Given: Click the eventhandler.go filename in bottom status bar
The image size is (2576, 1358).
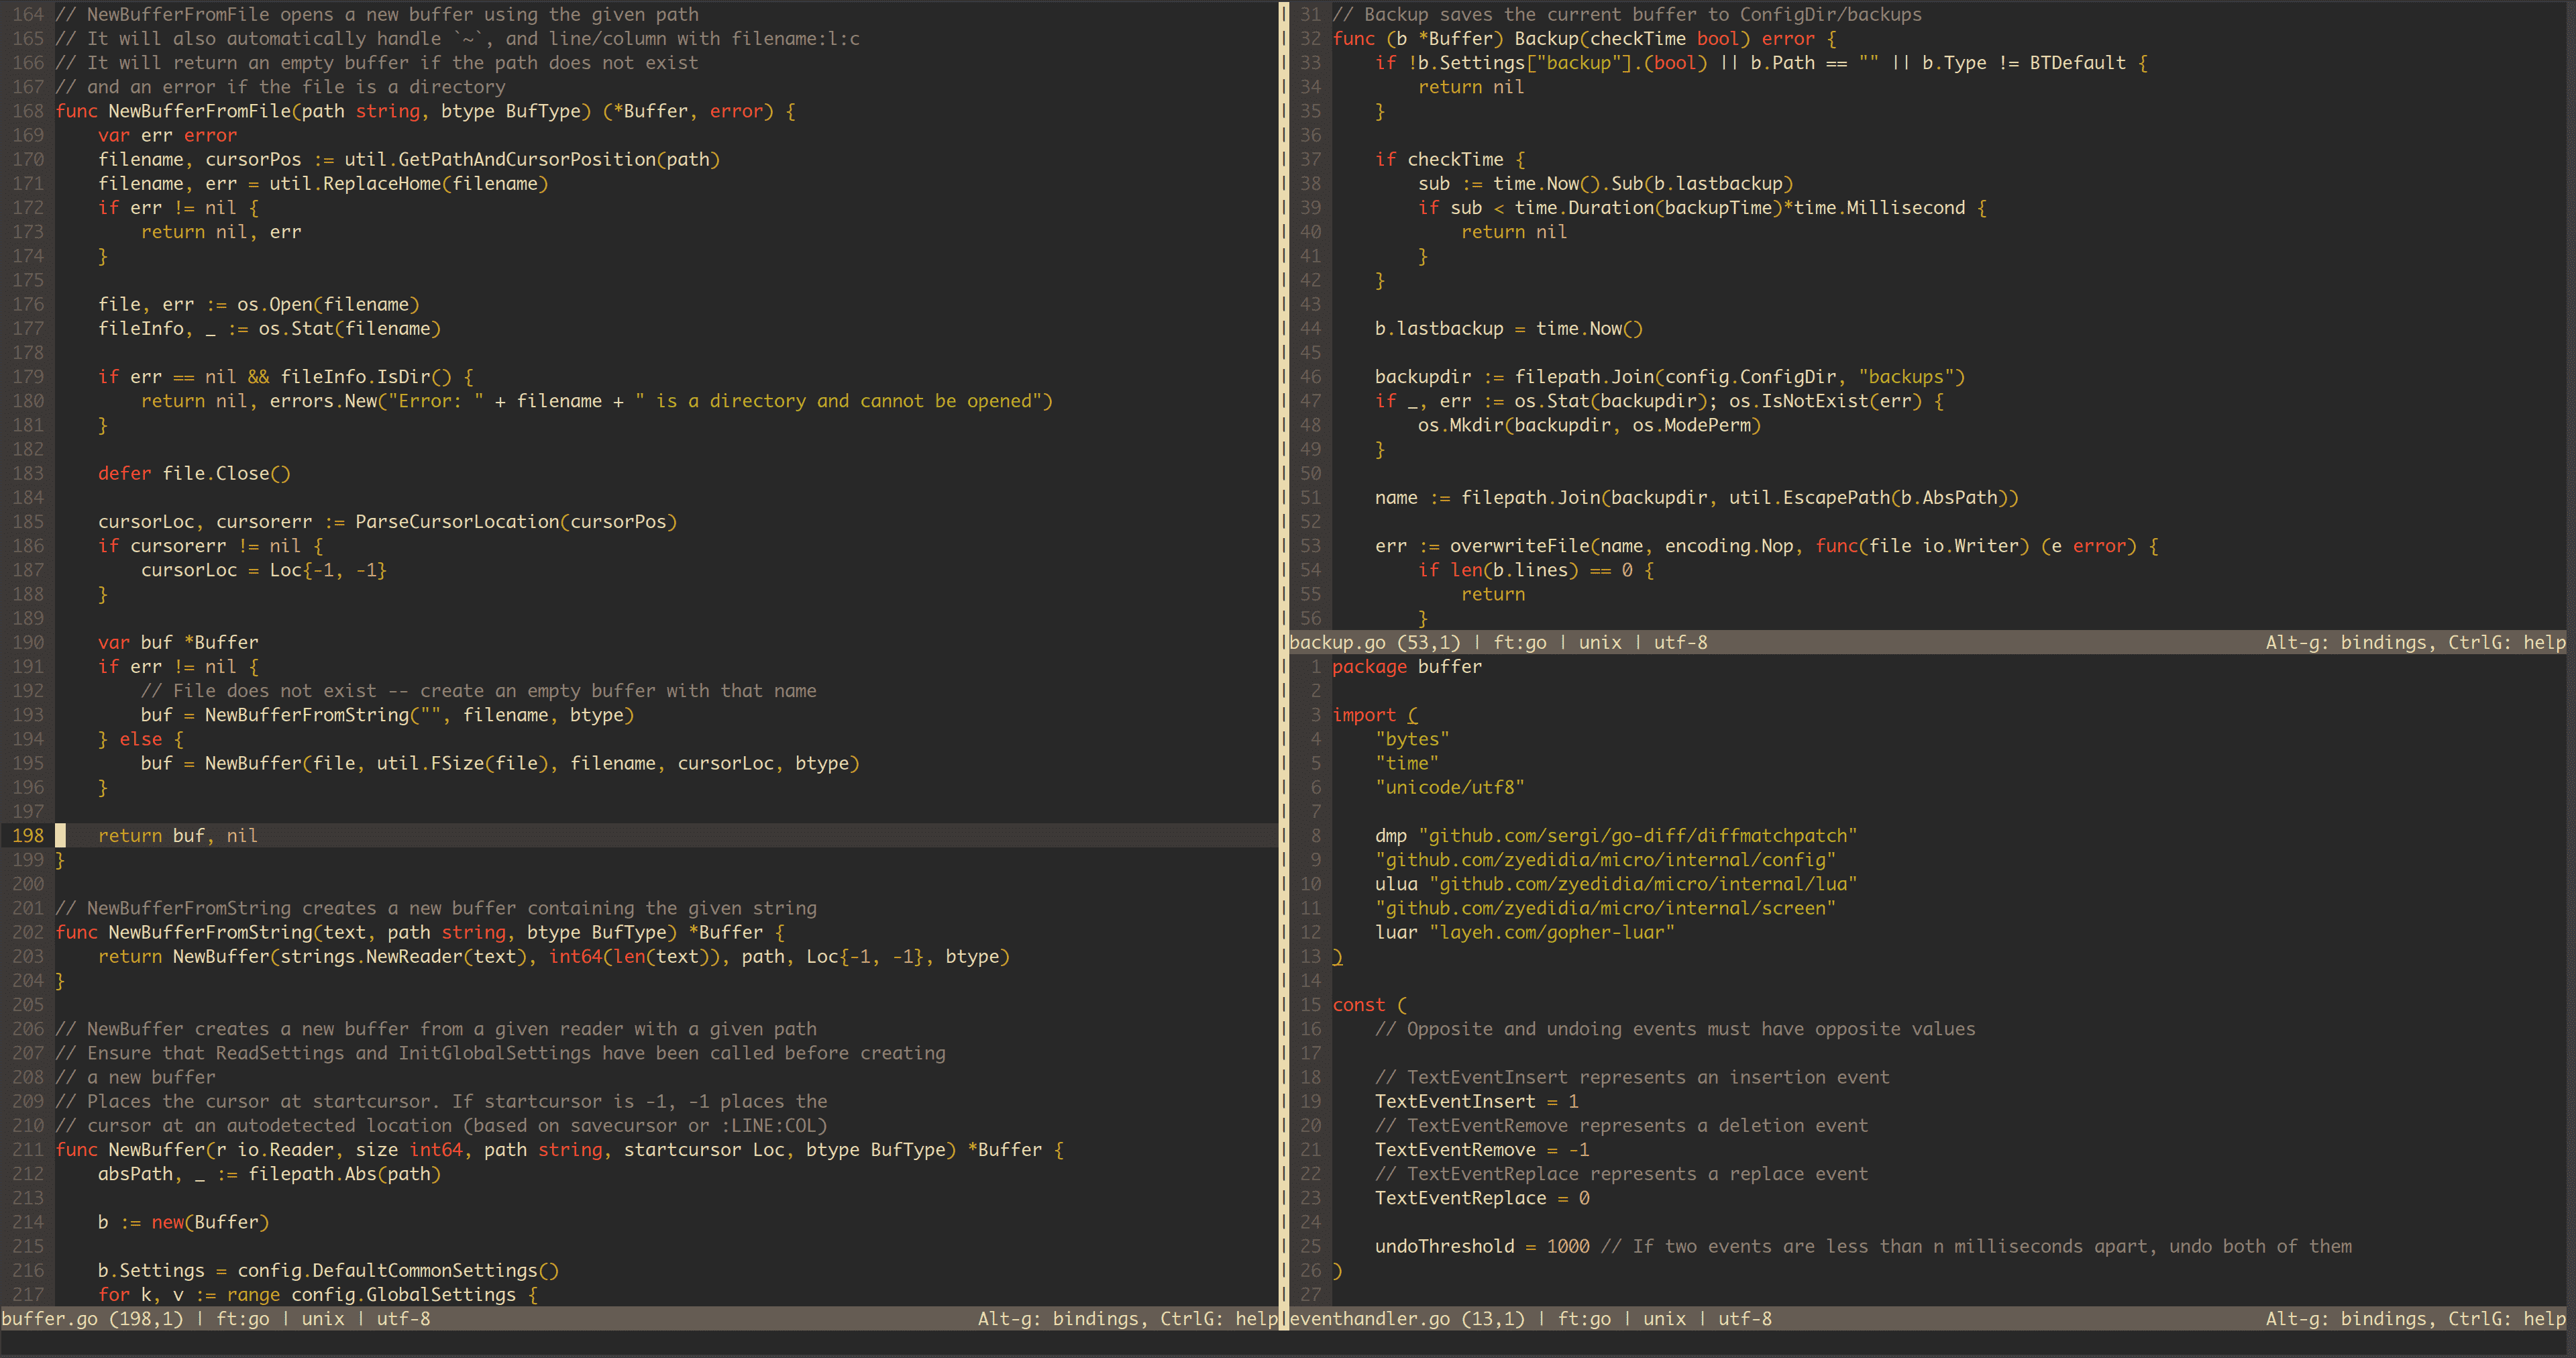Looking at the screenshot, I should pos(1370,1319).
